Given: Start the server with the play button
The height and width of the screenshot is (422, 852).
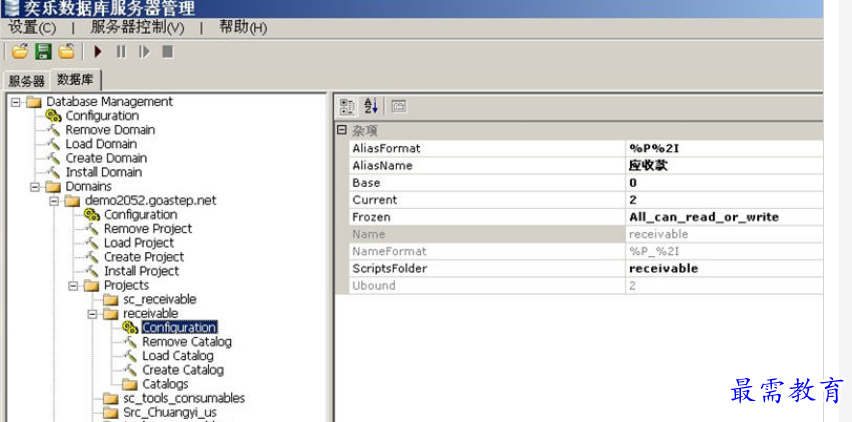Looking at the screenshot, I should click(x=98, y=52).
